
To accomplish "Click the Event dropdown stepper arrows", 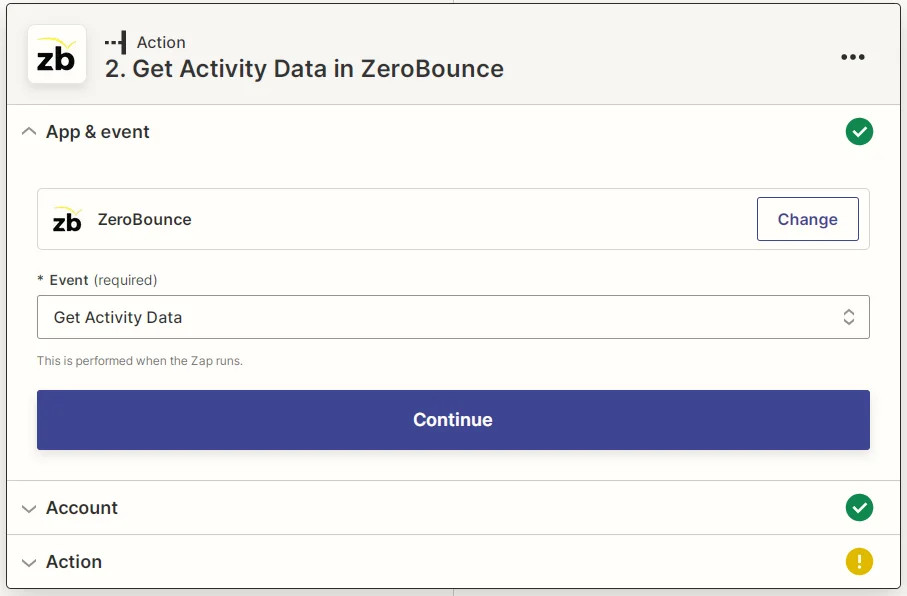I will pos(849,317).
